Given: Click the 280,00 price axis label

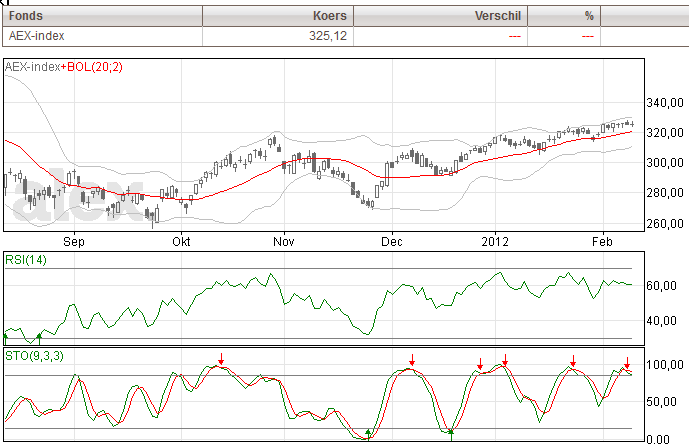Looking at the screenshot, I should (x=665, y=193).
